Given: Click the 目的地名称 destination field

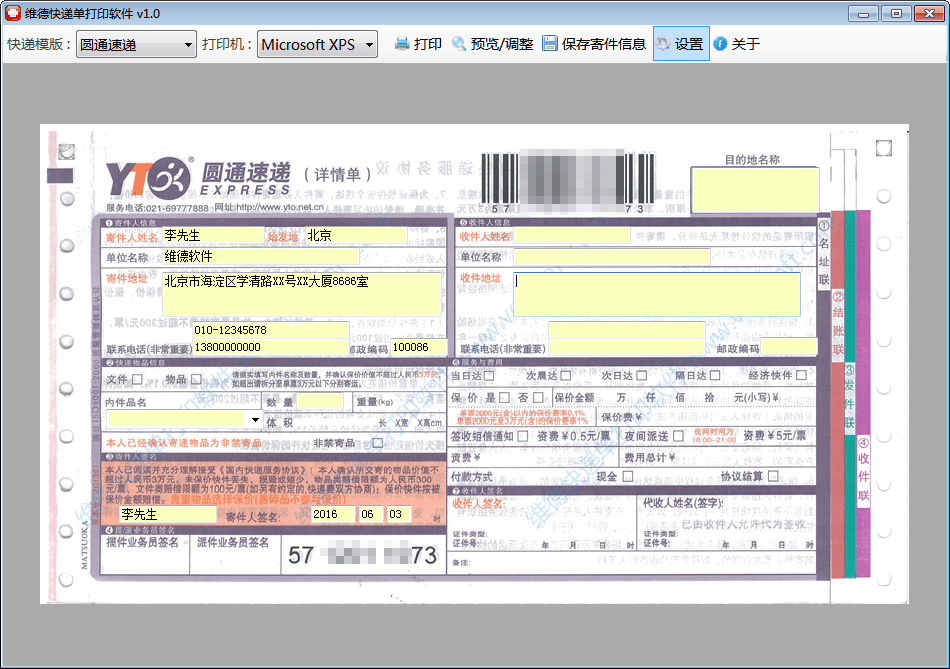Looking at the screenshot, I should 755,190.
